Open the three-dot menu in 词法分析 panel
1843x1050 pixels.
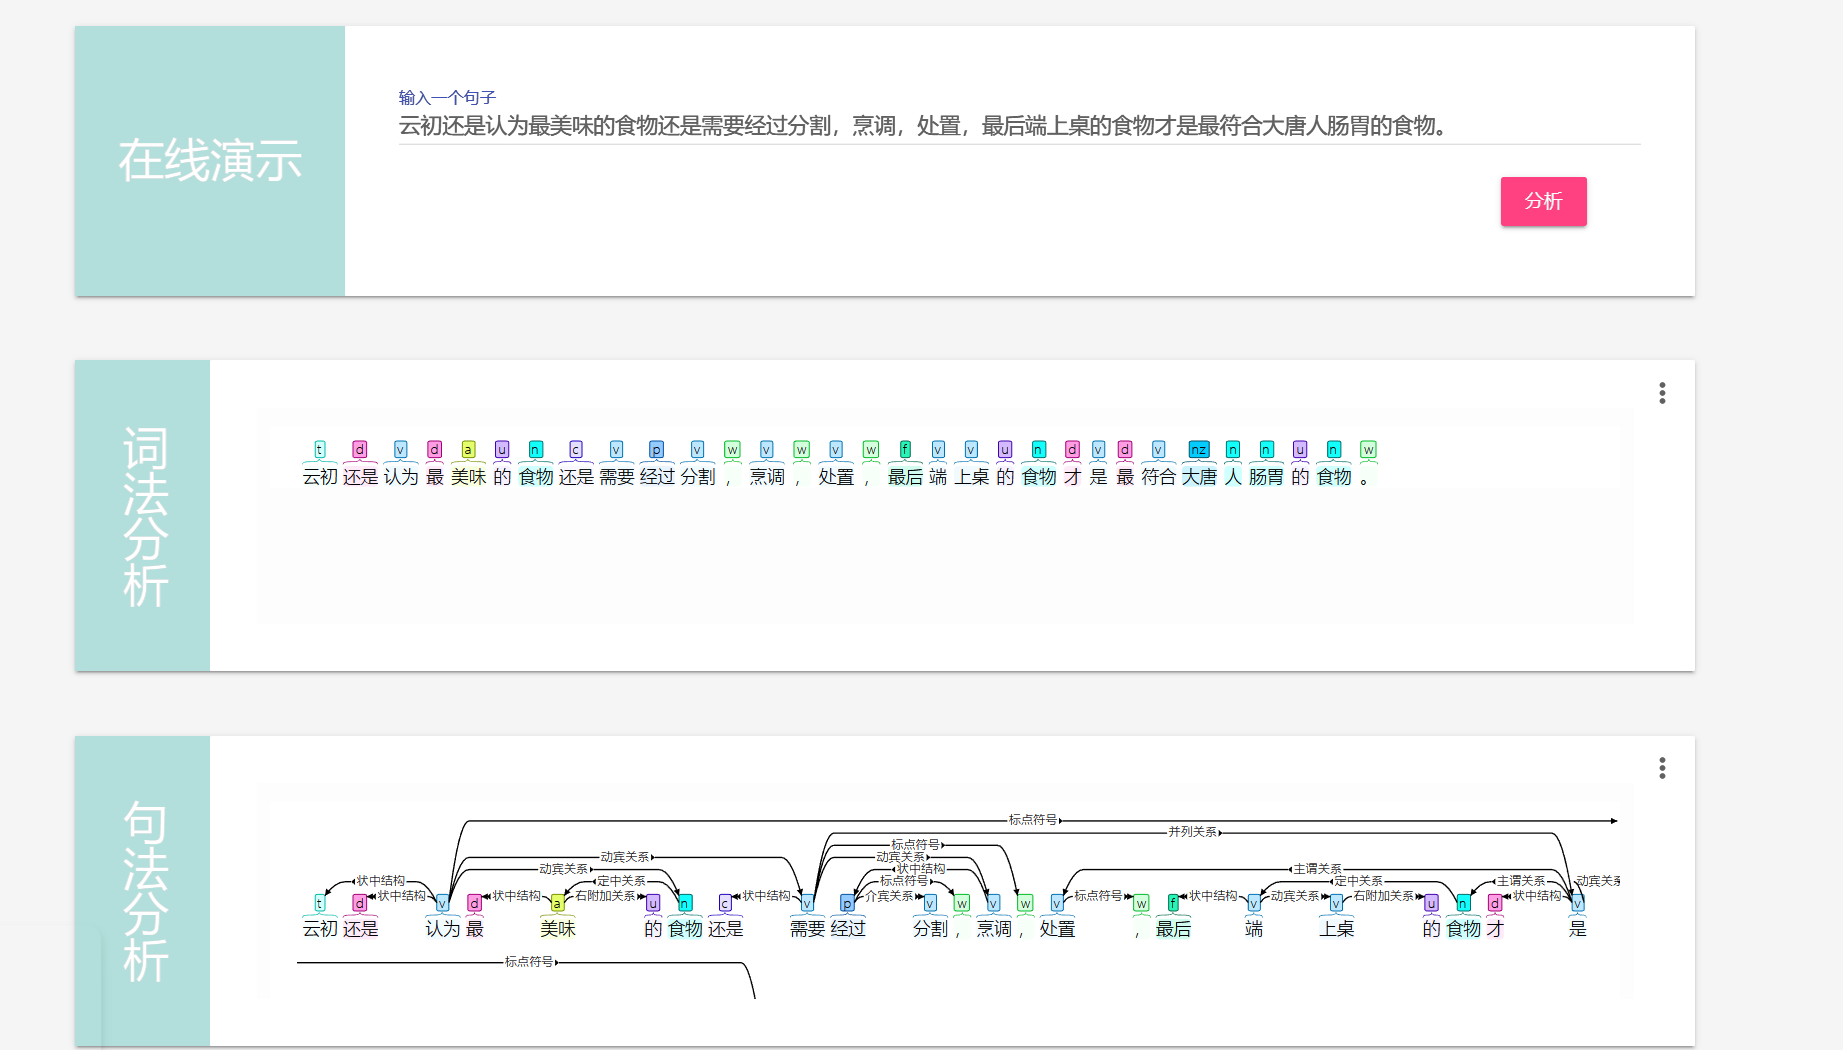coord(1662,393)
